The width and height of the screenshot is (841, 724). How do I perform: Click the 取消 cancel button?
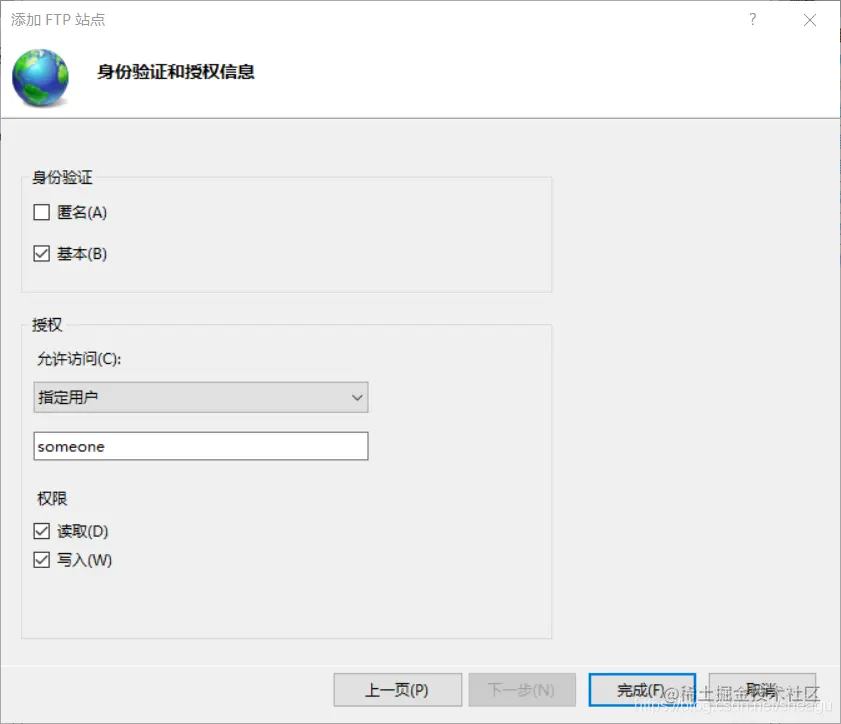(762, 690)
